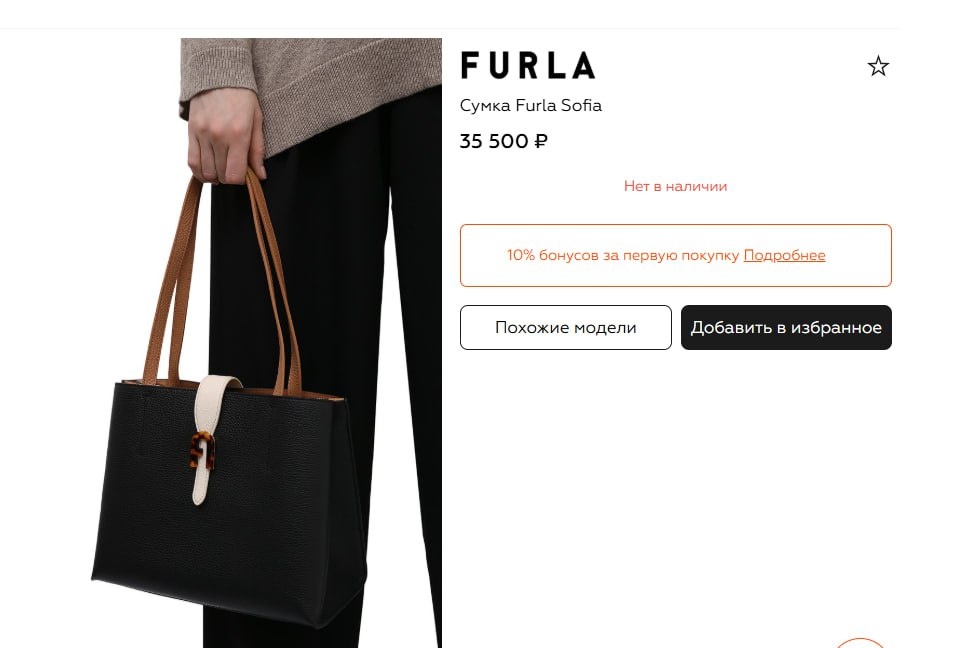Click Добавить в избранное button
This screenshot has height=648, width=964.
click(x=786, y=328)
